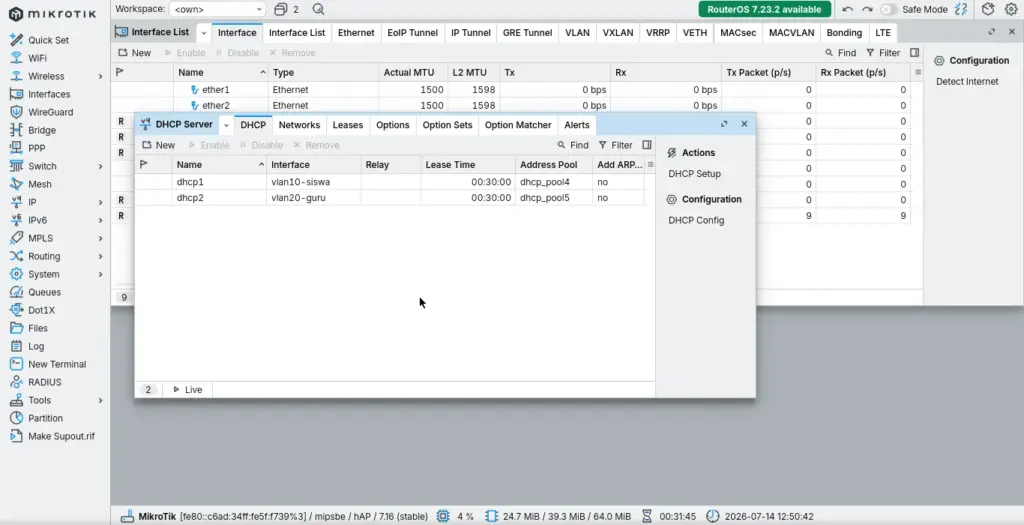Open the Interface List window title dropdown
The width and height of the screenshot is (1024, 525).
[203, 33]
